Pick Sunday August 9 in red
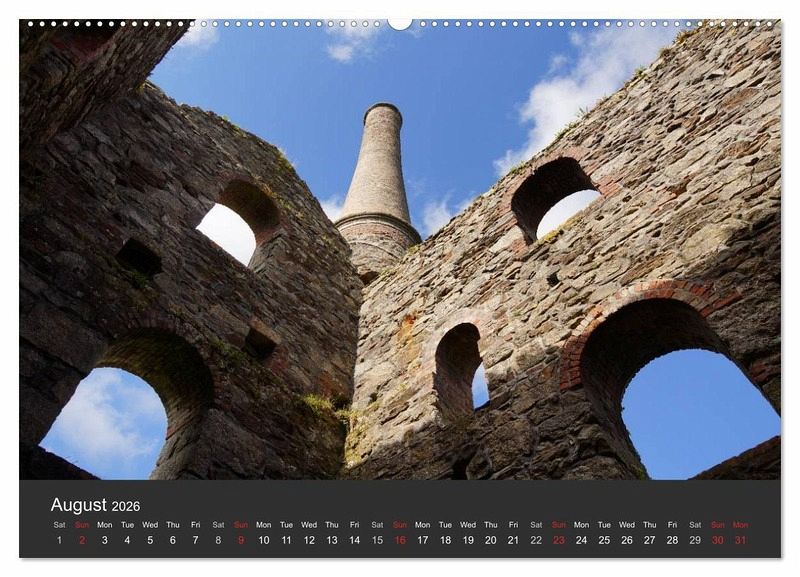This screenshot has height=577, width=800. click(x=241, y=540)
